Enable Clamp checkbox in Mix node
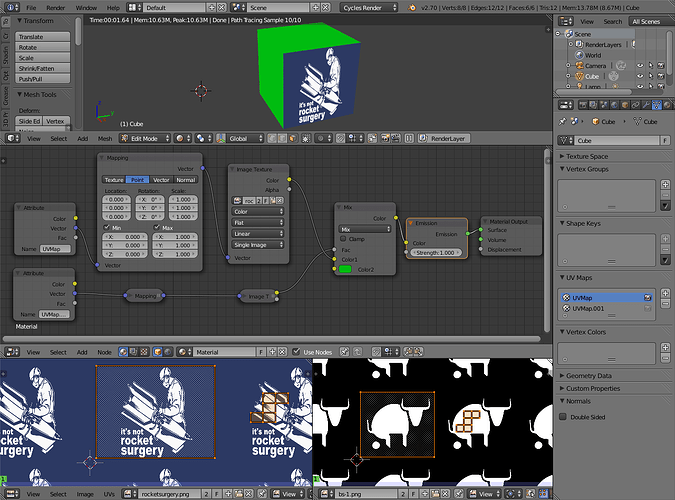Viewport: 675px width, 500px height. tap(343, 239)
